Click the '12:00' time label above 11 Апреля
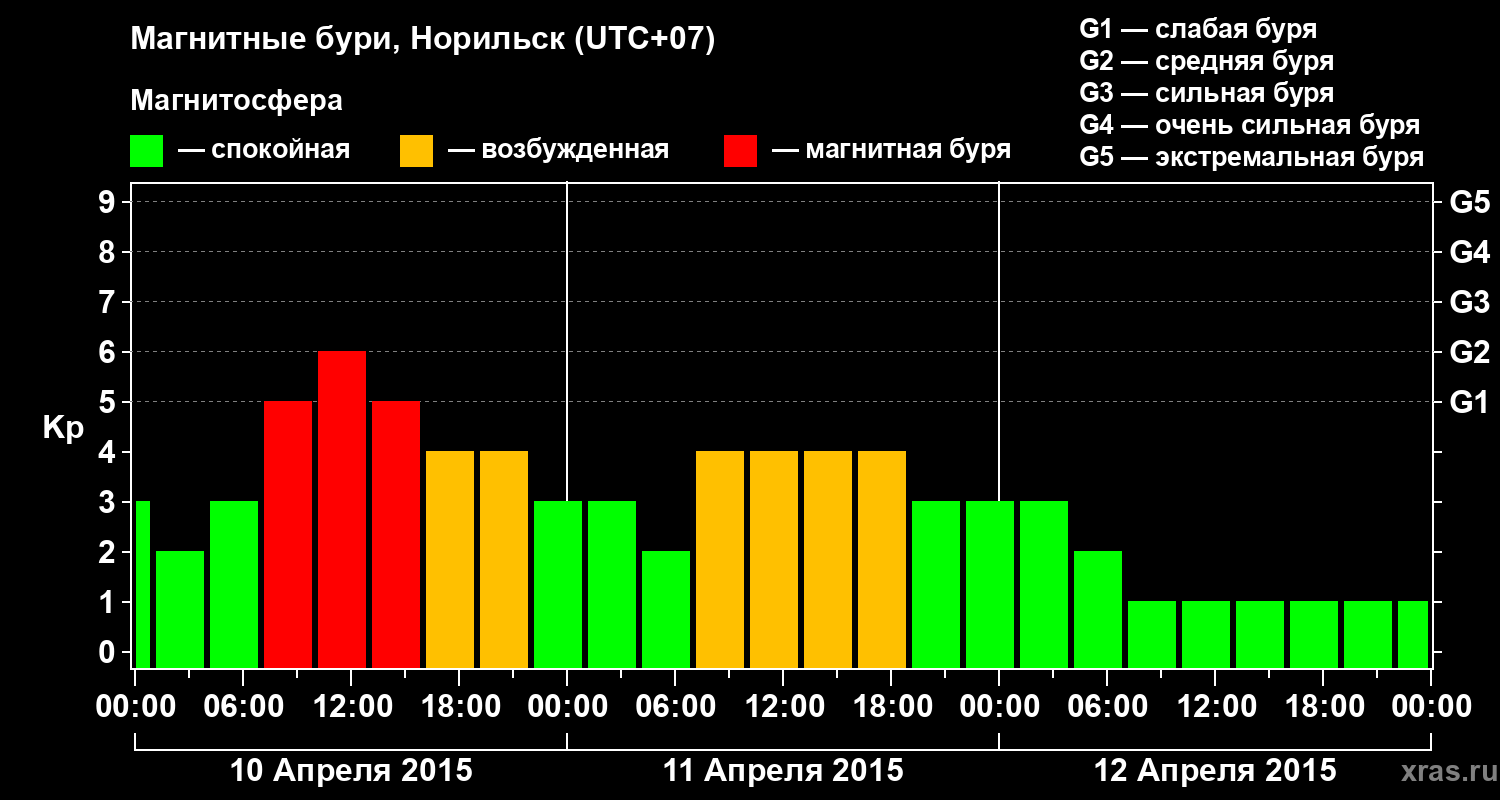 [x=783, y=707]
